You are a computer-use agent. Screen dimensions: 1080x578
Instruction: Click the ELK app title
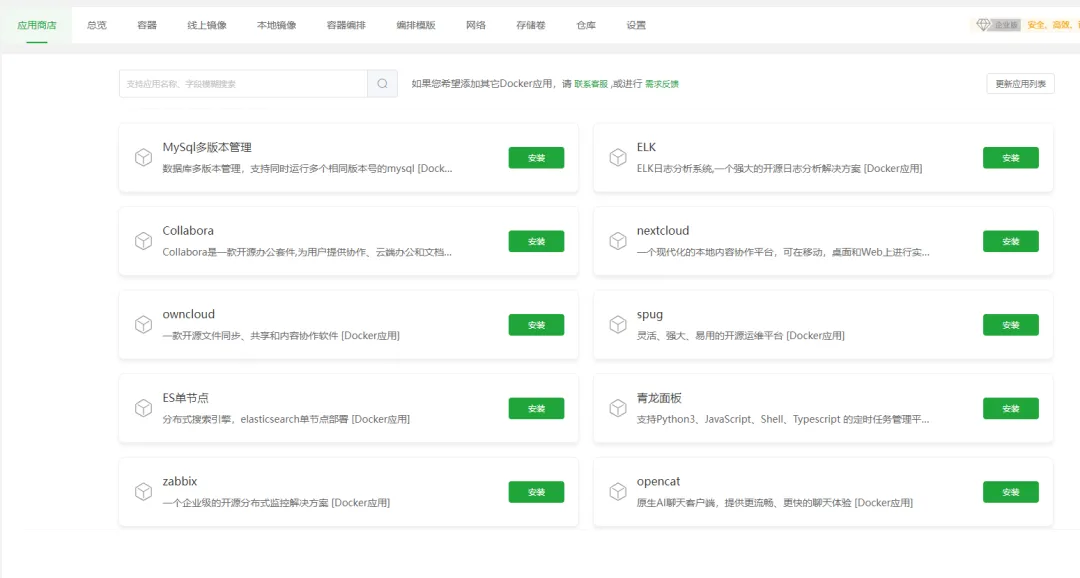pyautogui.click(x=646, y=147)
